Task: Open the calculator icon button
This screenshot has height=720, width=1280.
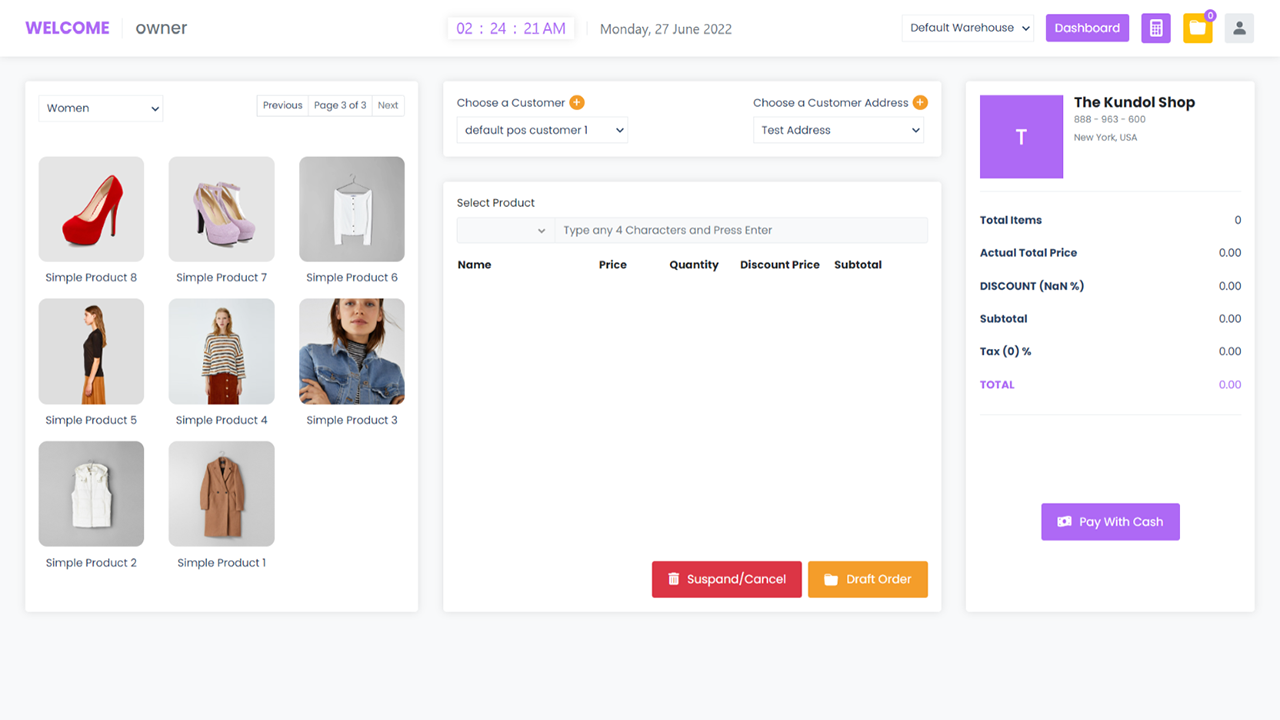Action: (x=1156, y=28)
